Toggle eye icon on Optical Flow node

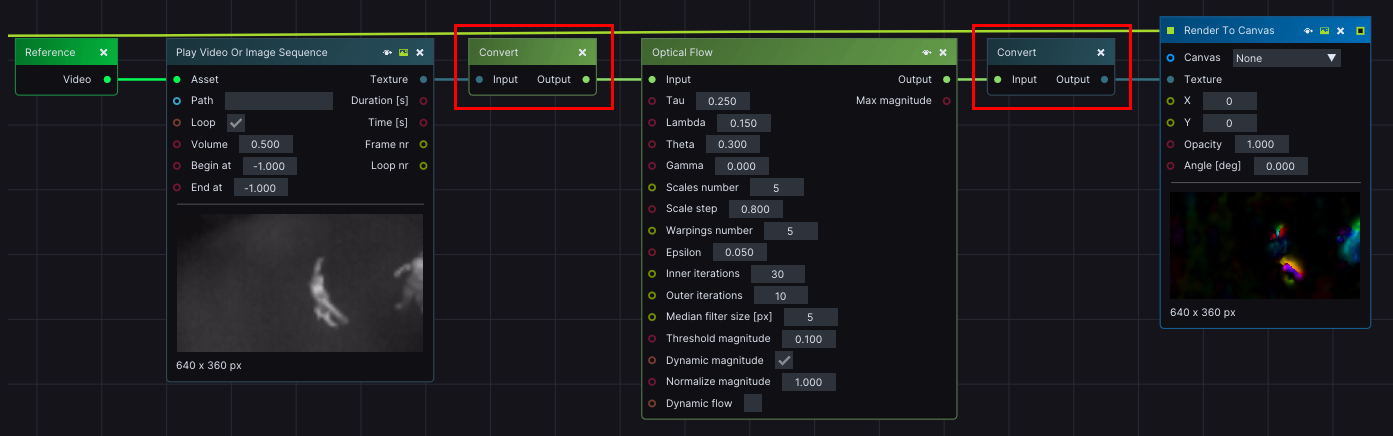[x=927, y=52]
